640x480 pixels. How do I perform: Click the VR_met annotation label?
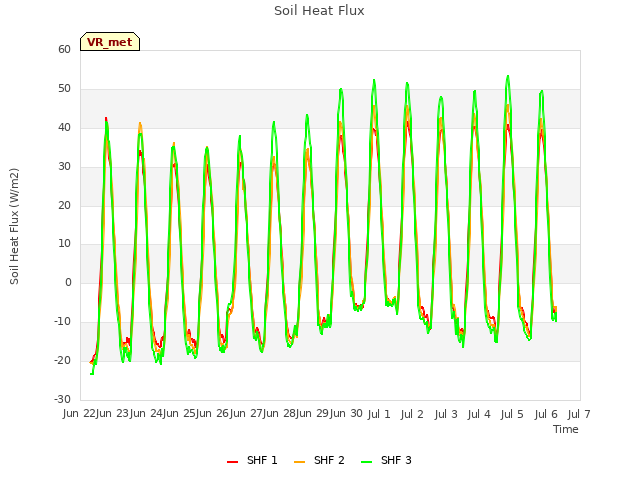click(x=110, y=42)
